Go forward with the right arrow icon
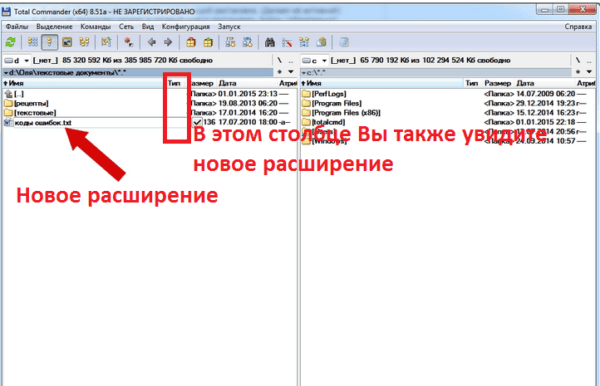 (168, 42)
